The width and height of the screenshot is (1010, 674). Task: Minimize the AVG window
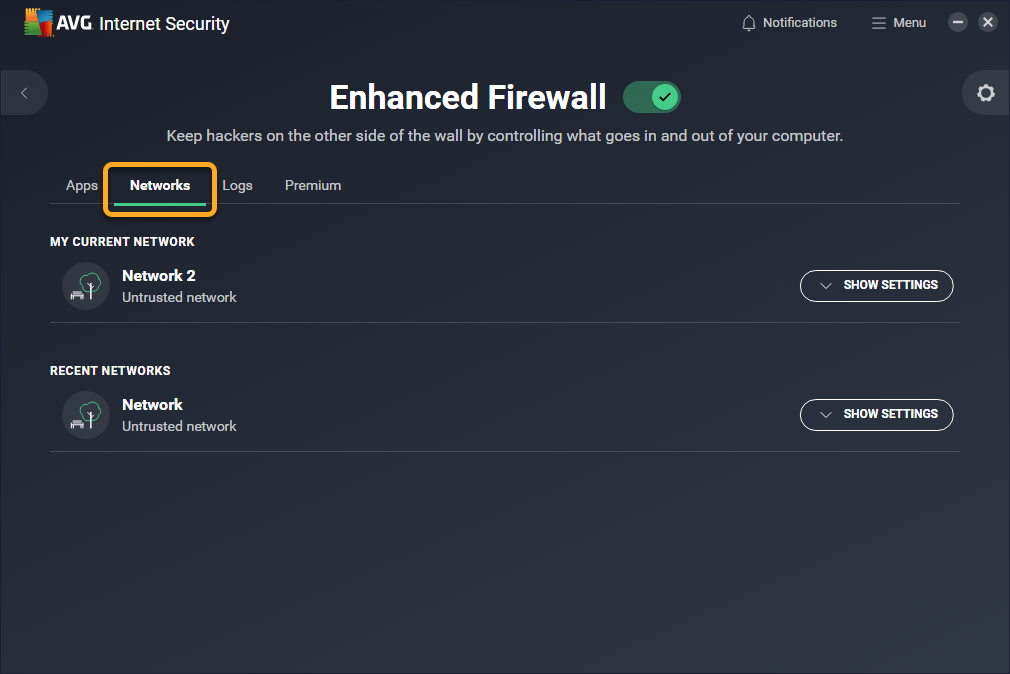click(958, 22)
